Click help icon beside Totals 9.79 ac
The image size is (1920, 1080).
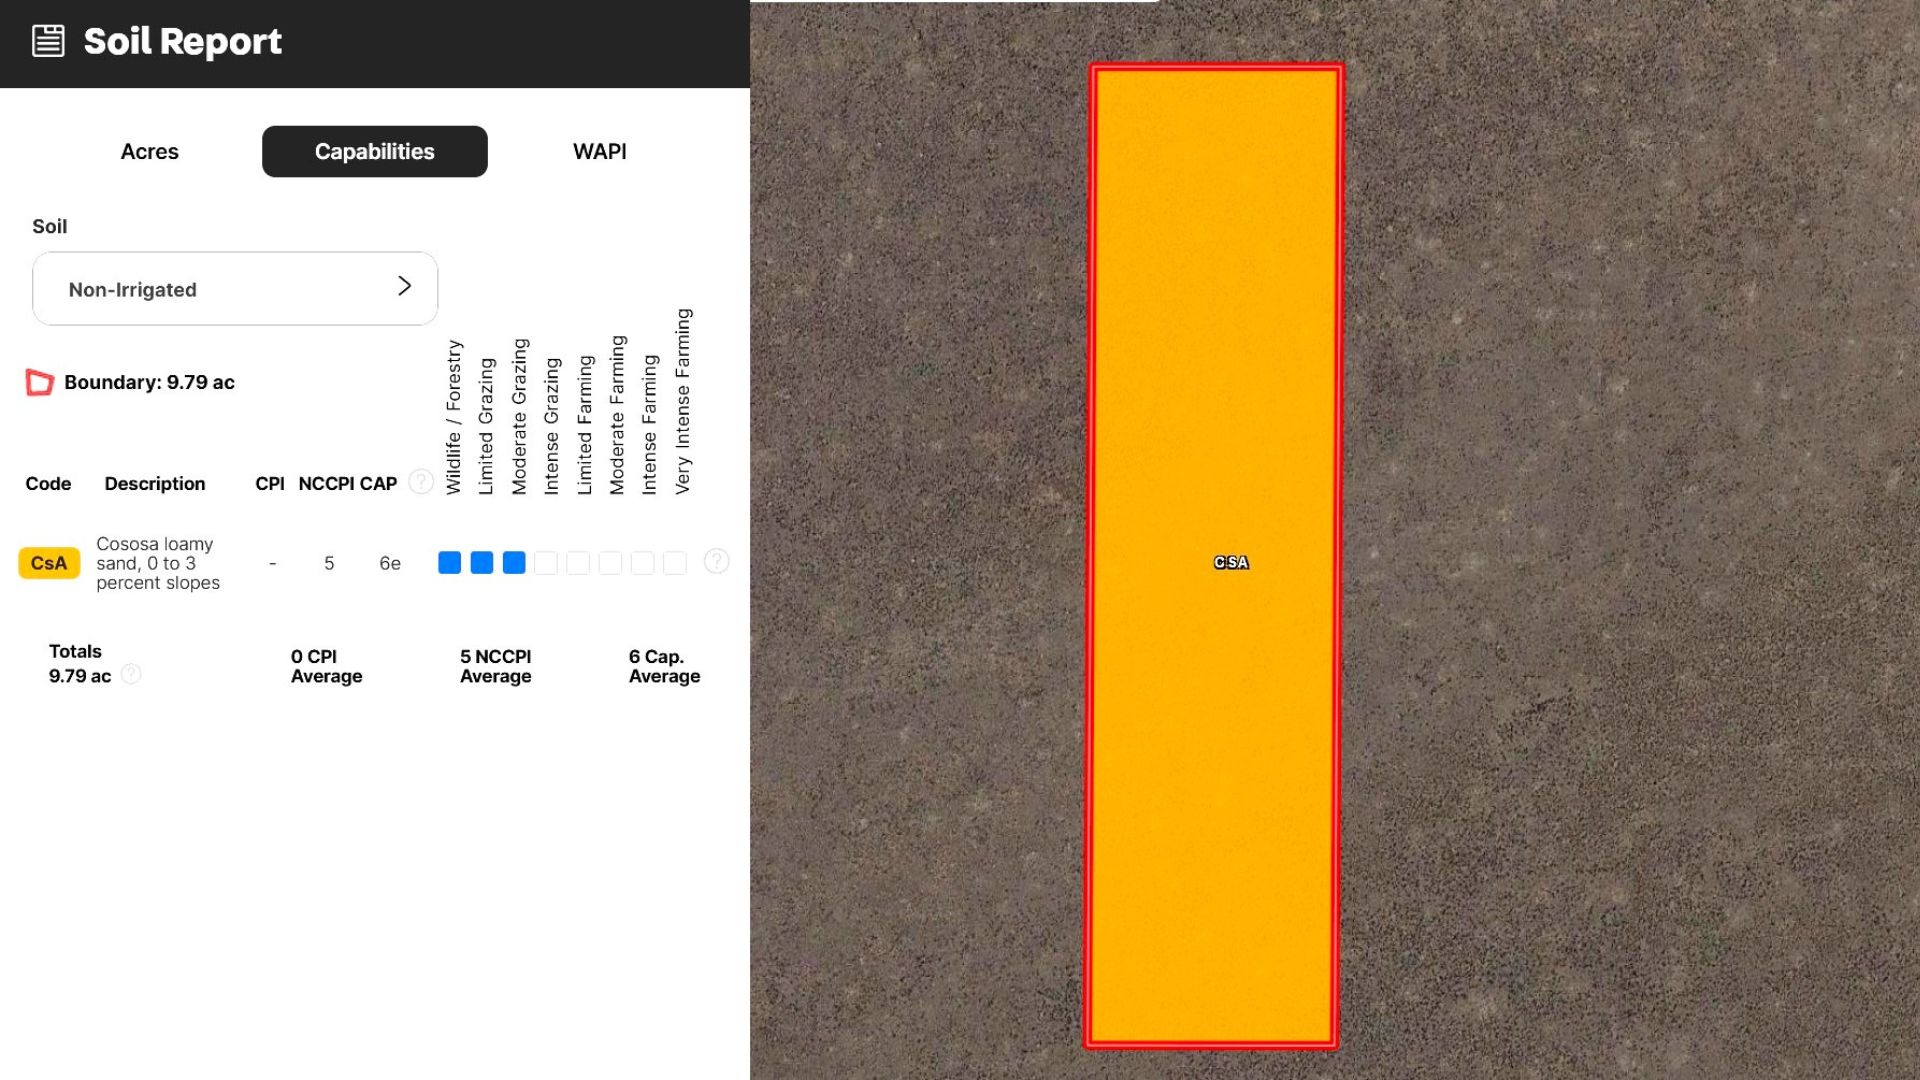[x=131, y=674]
